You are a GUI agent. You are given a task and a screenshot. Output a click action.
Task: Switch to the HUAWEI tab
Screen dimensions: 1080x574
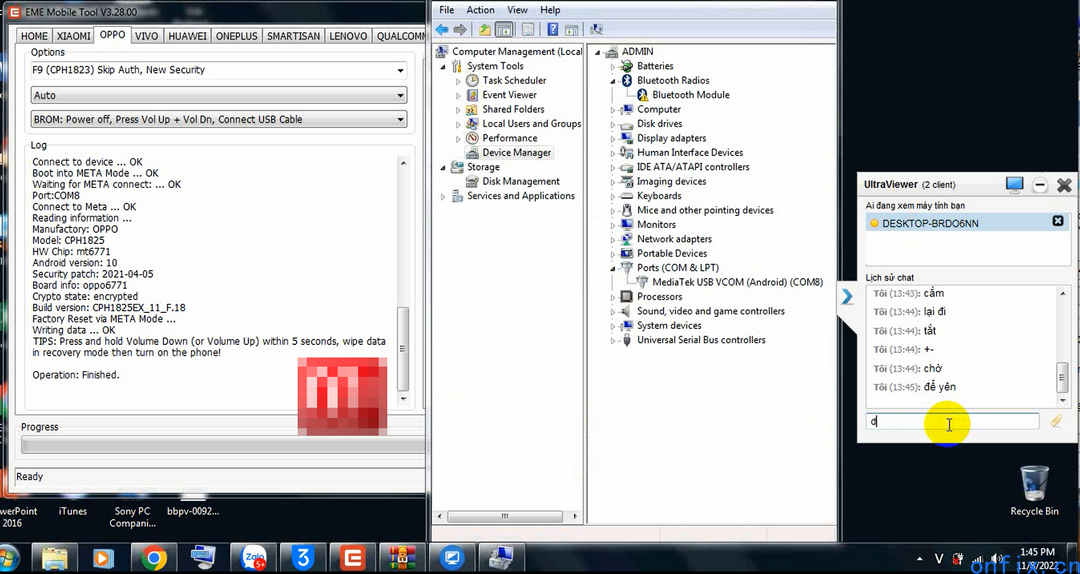pyautogui.click(x=187, y=36)
